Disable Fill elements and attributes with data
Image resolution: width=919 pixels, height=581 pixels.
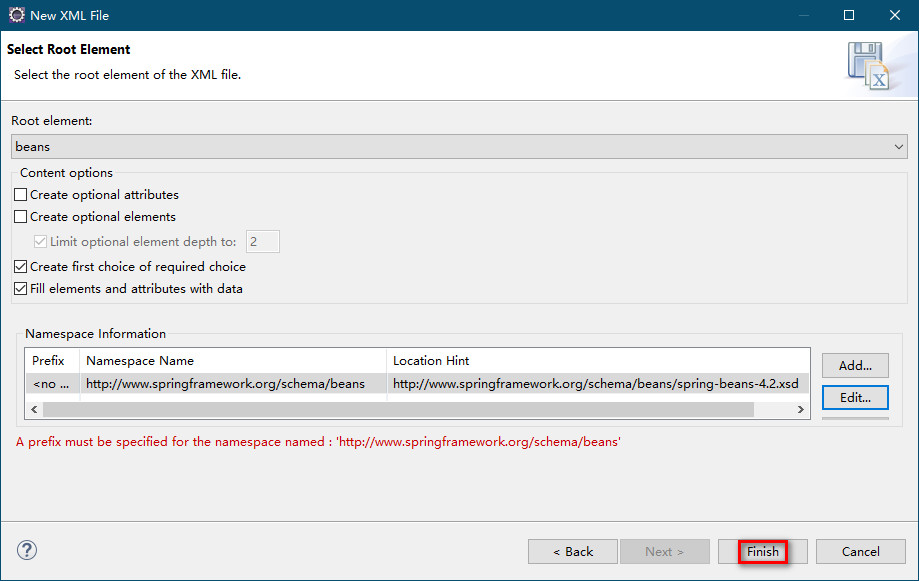pos(19,288)
